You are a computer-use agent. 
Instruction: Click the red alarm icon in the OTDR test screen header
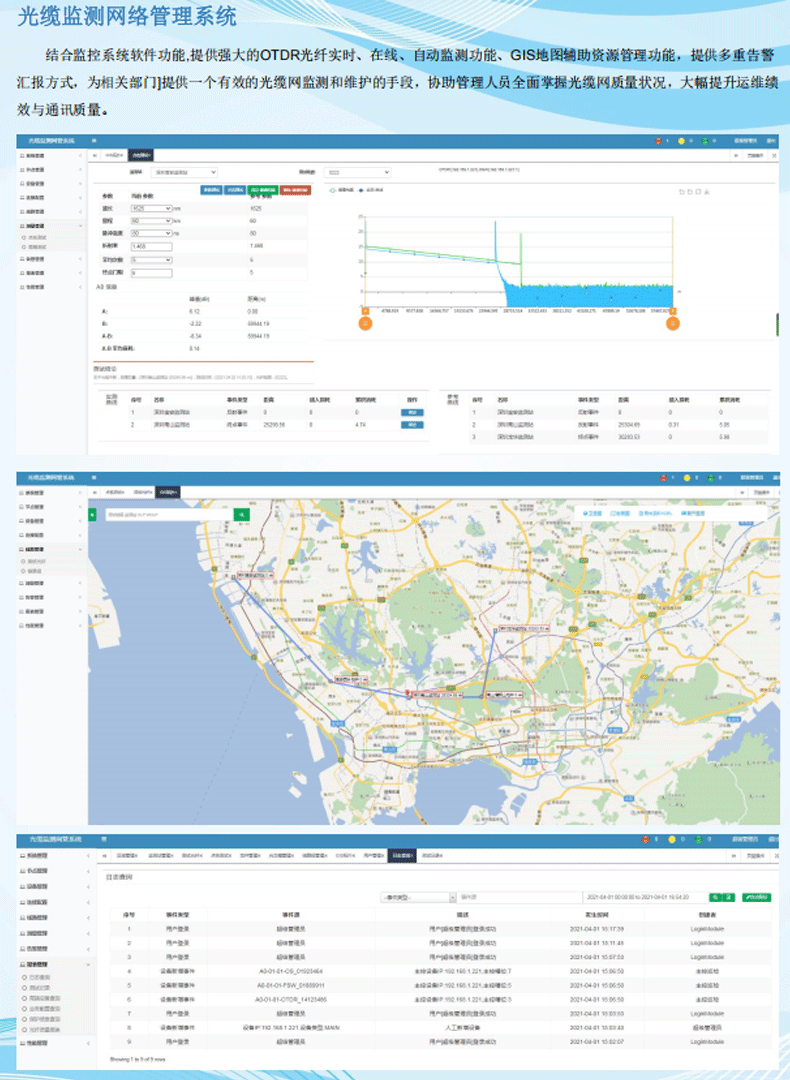tap(658, 141)
